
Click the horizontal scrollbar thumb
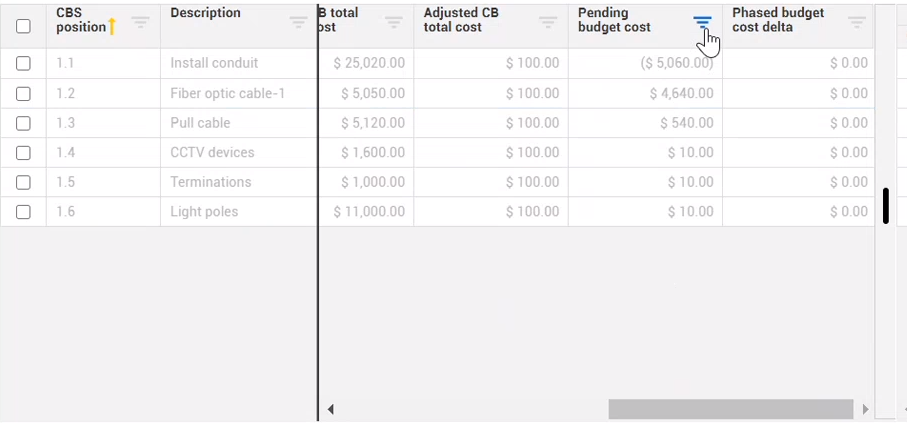(x=731, y=409)
